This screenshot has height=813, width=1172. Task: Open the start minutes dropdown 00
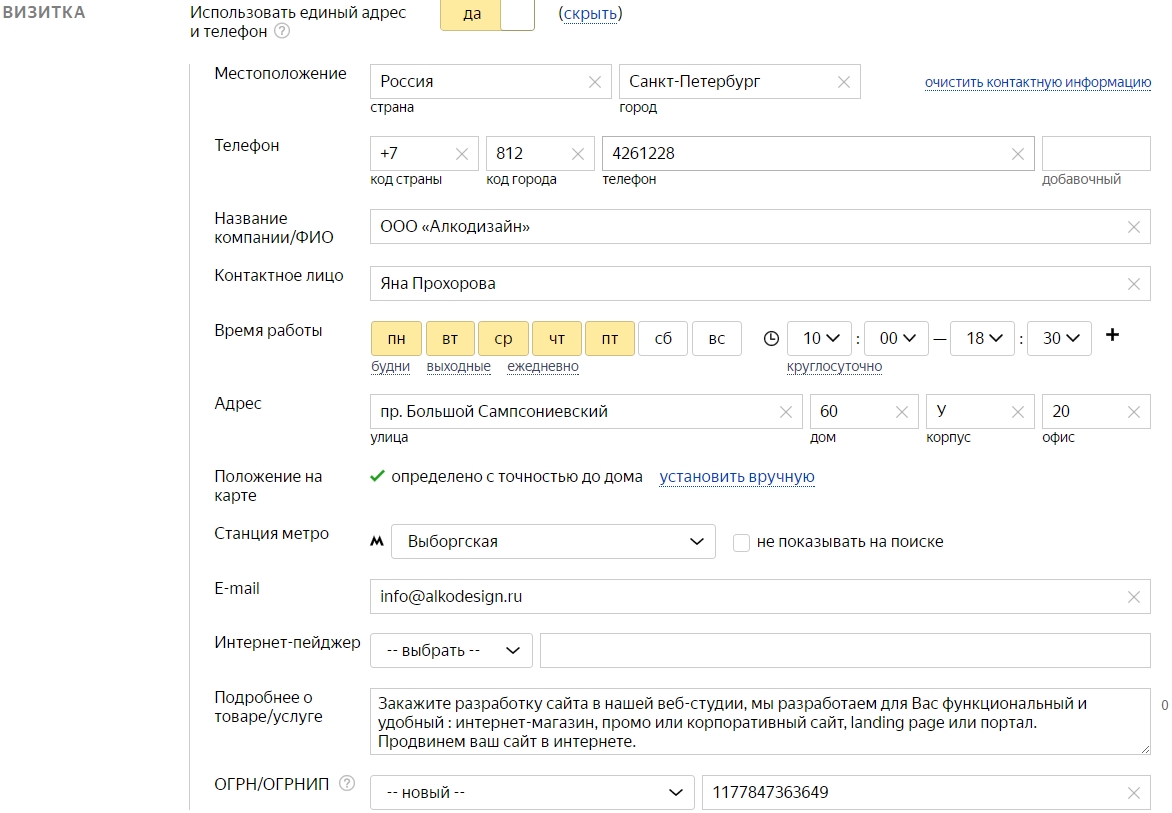pyautogui.click(x=897, y=339)
